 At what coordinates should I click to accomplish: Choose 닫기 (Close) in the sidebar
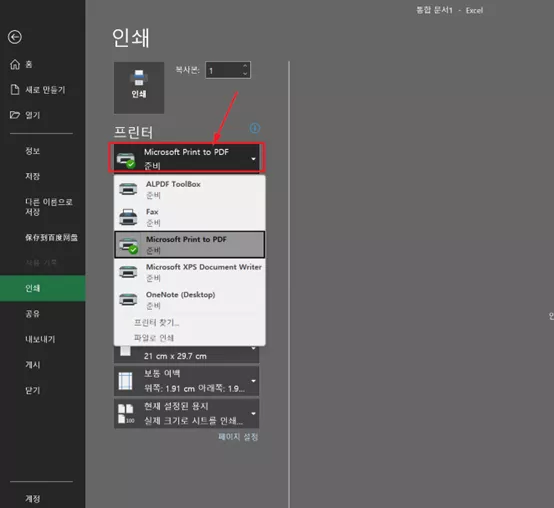click(33, 390)
